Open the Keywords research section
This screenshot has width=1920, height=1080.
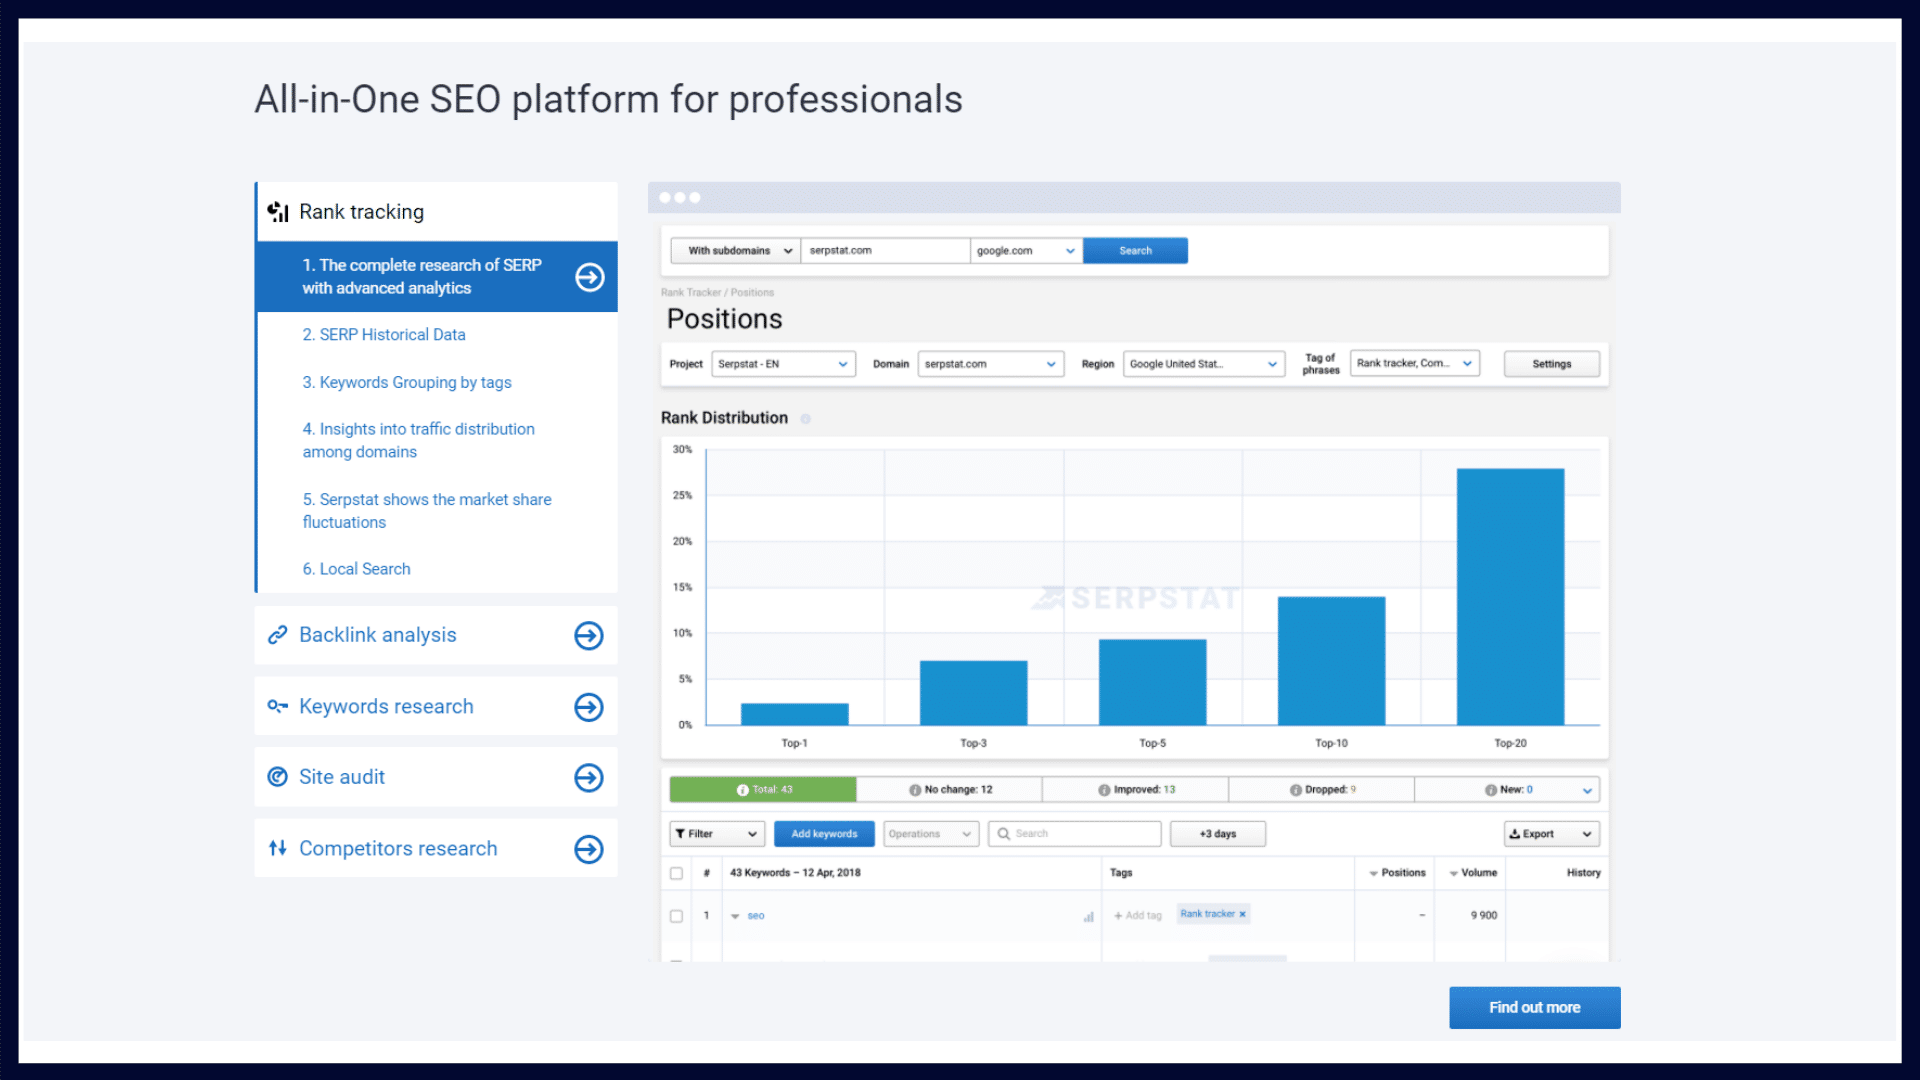(x=436, y=707)
